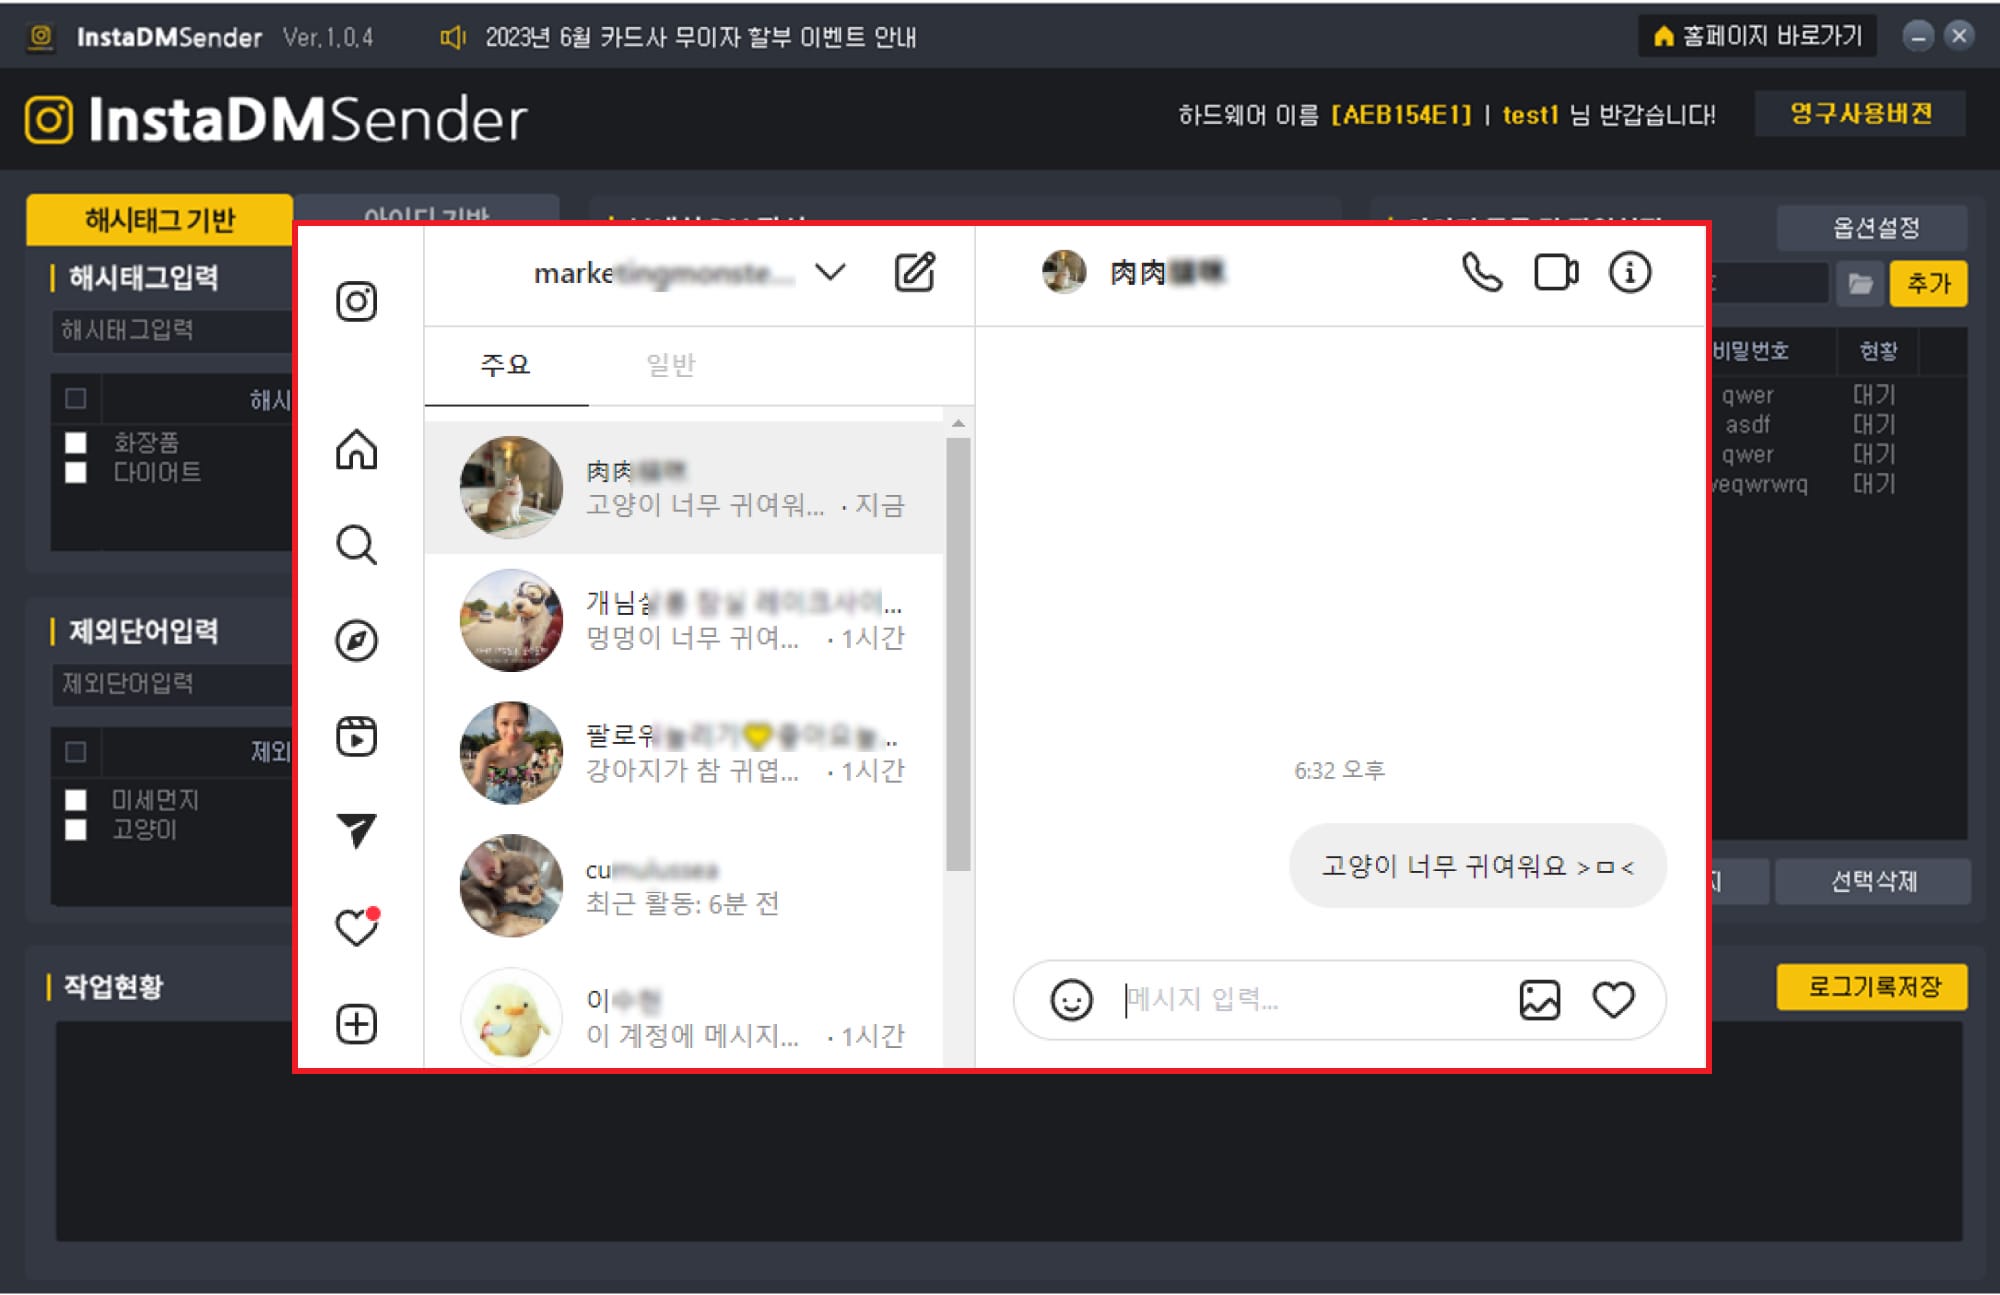Click the Create new post plus icon
Image resolution: width=2000 pixels, height=1295 pixels.
pos(356,1024)
